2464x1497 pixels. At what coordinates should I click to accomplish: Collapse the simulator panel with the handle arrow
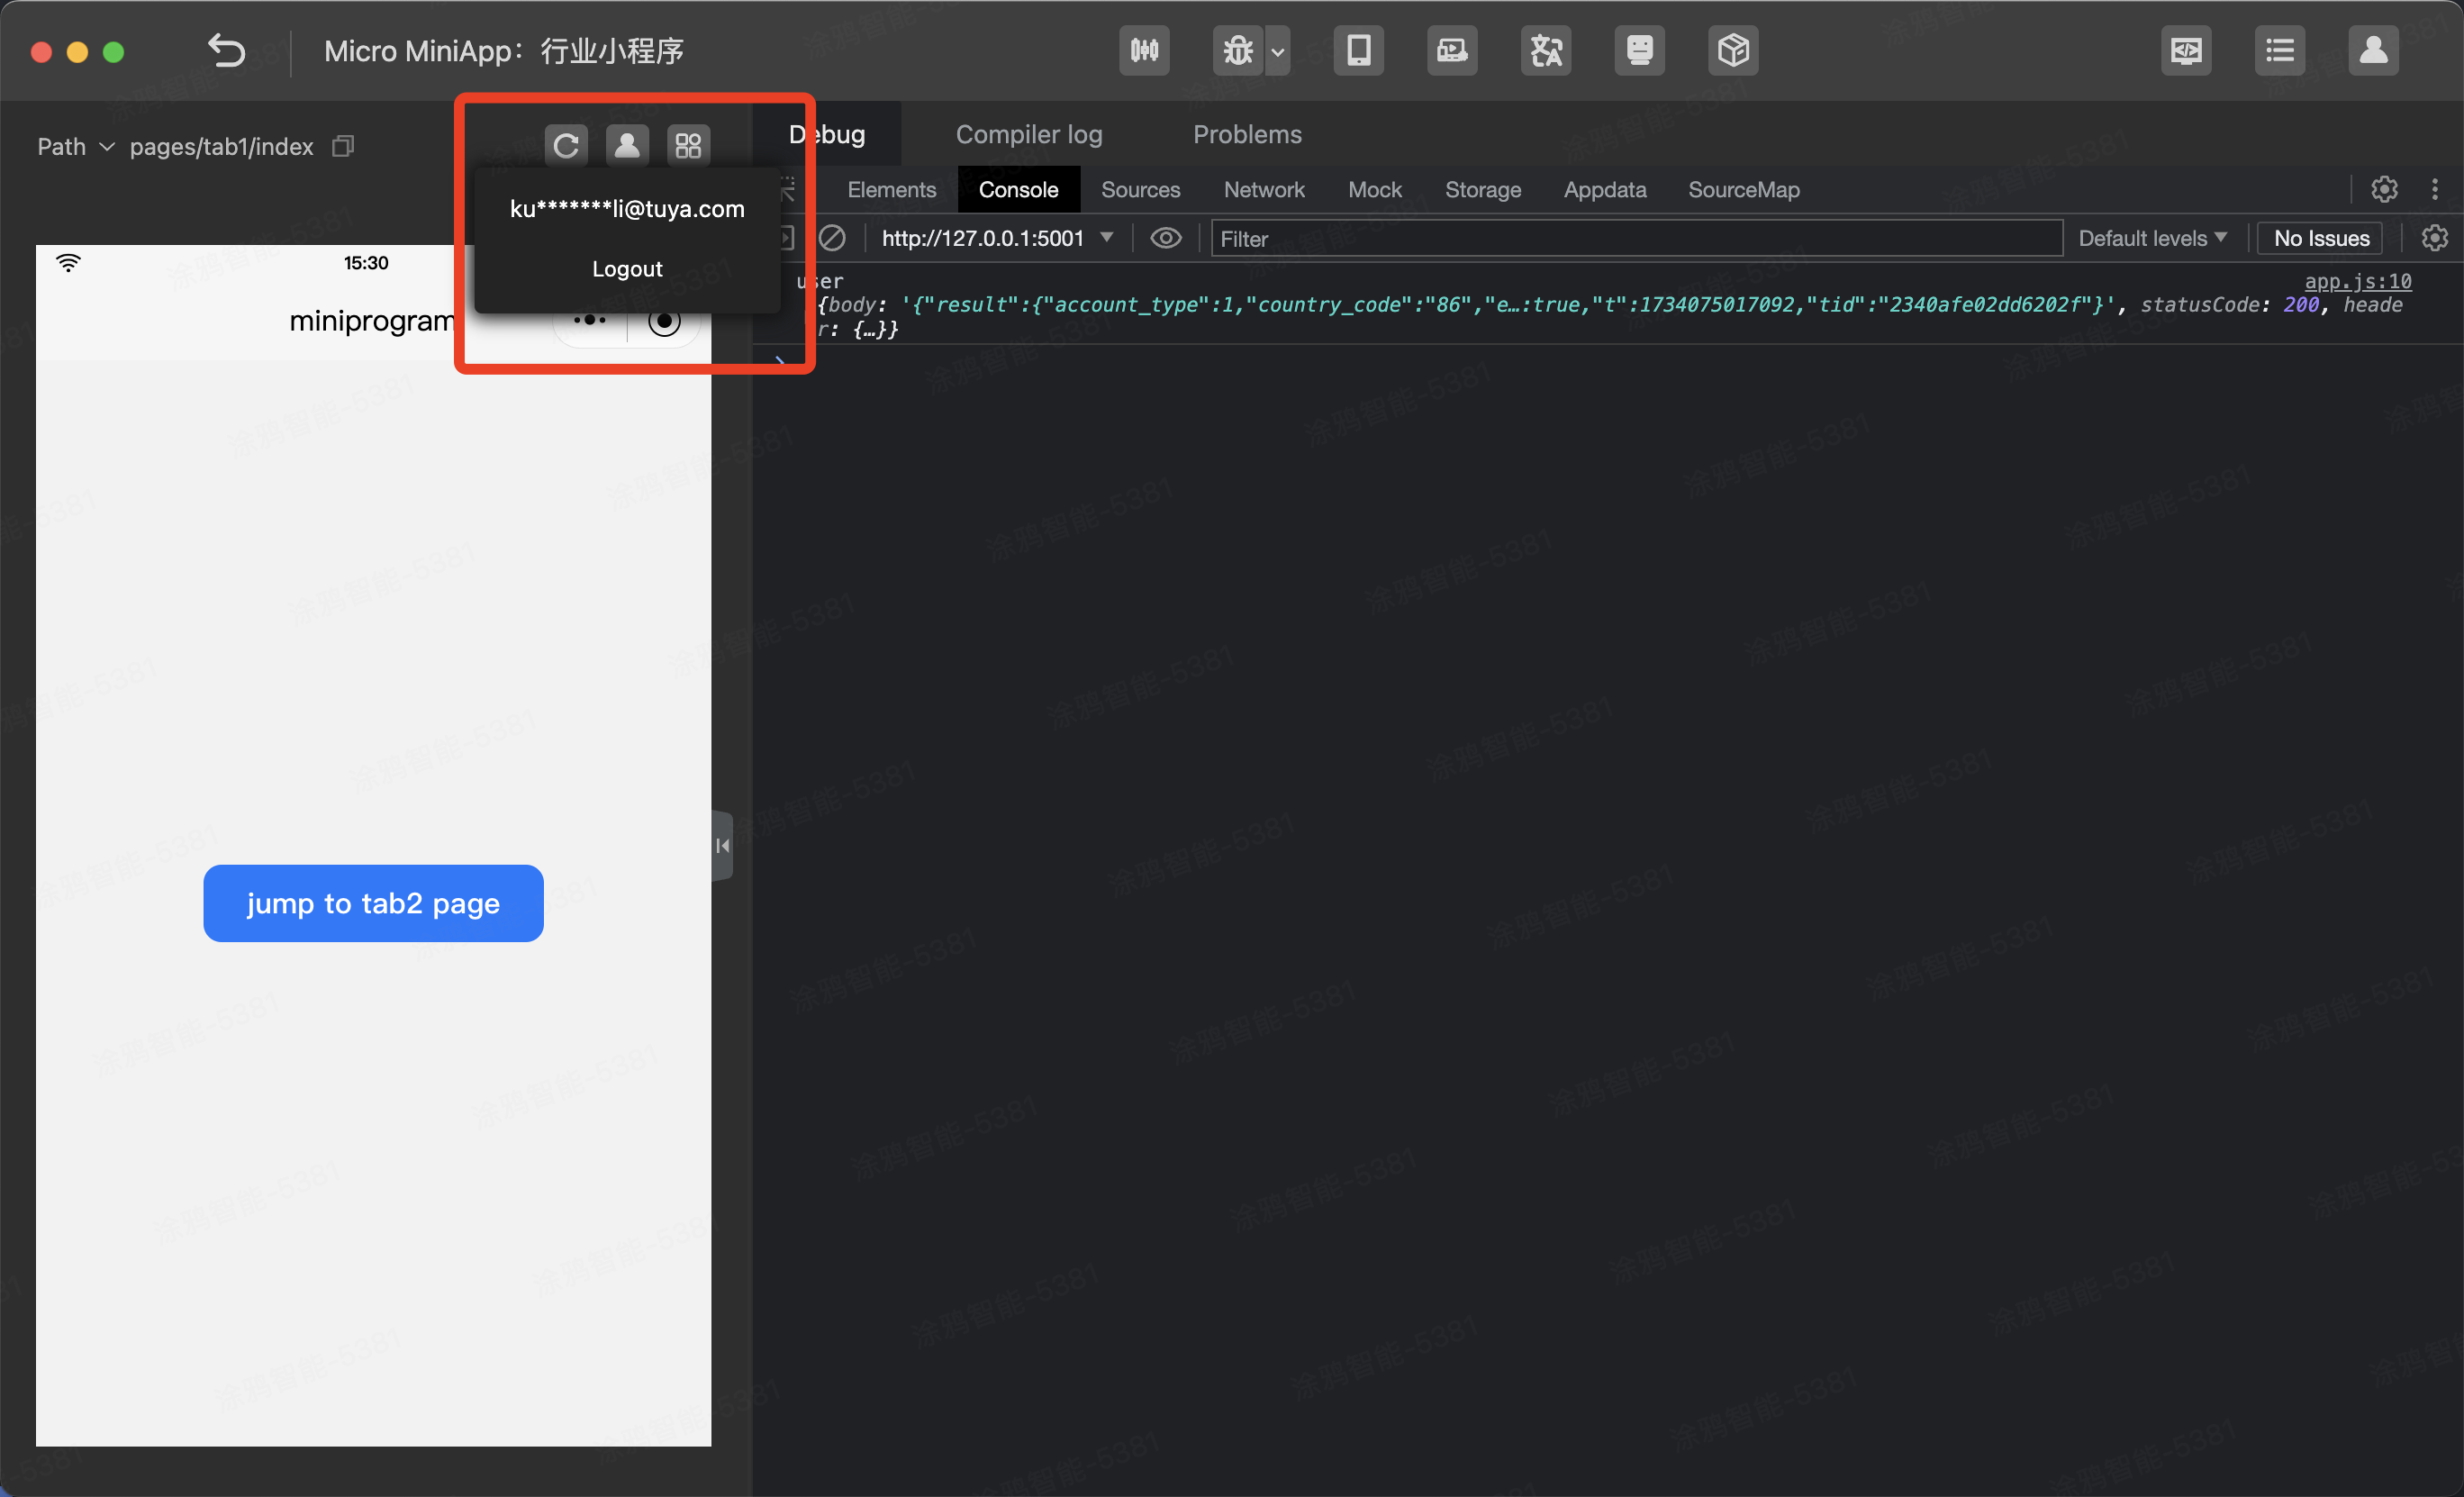722,846
